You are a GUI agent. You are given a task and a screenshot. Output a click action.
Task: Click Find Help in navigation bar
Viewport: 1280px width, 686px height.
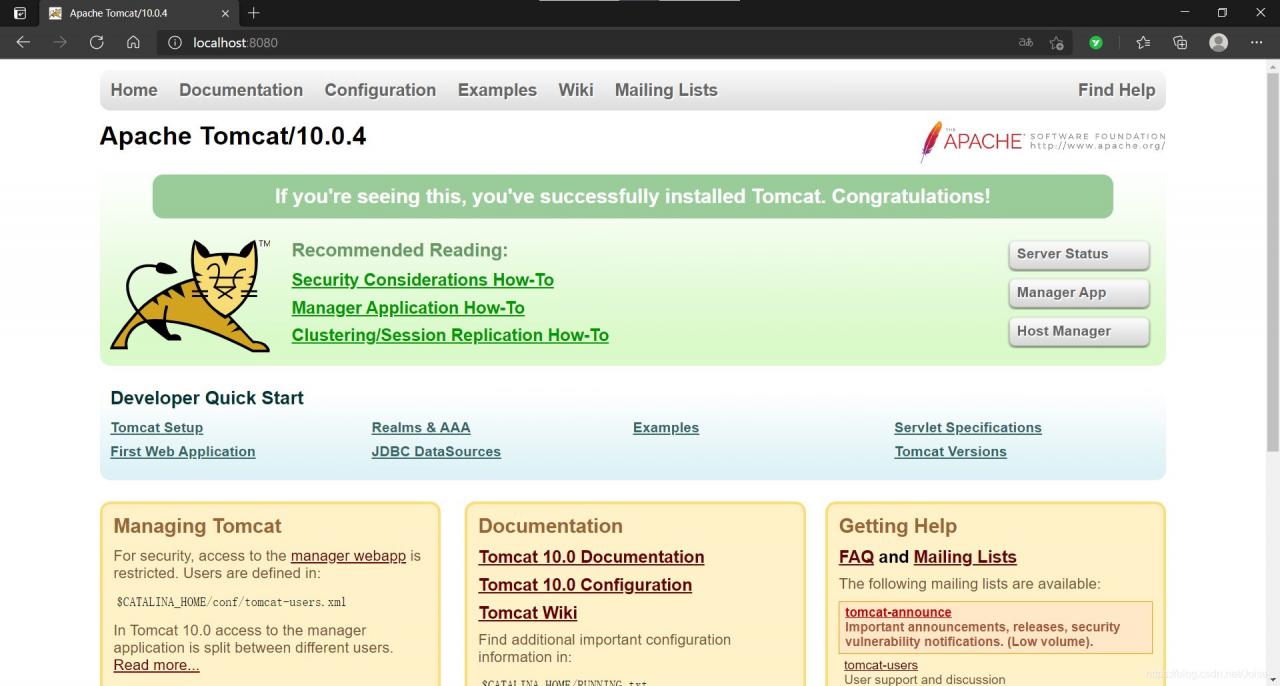pyautogui.click(x=1116, y=90)
